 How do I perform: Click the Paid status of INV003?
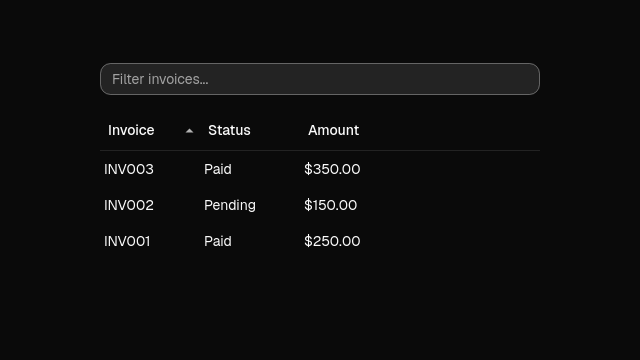[218, 169]
